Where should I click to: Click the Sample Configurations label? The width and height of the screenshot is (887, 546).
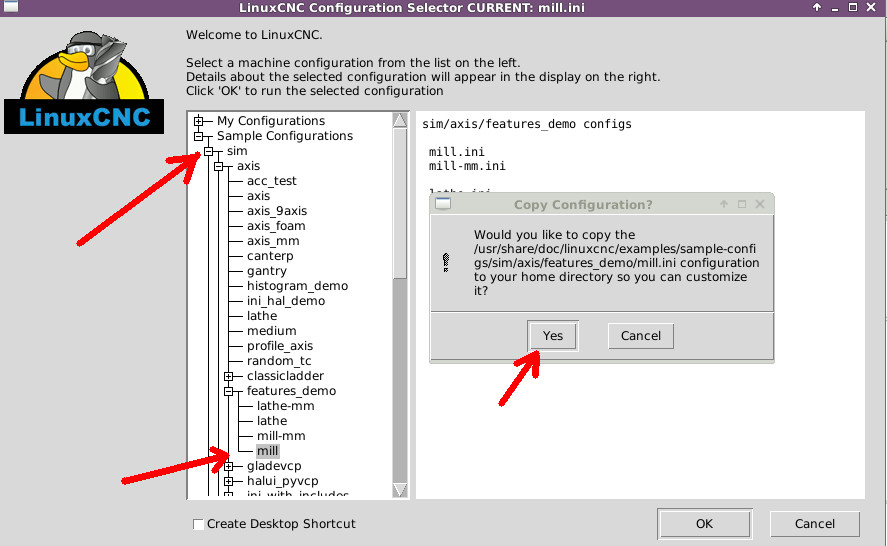click(285, 136)
